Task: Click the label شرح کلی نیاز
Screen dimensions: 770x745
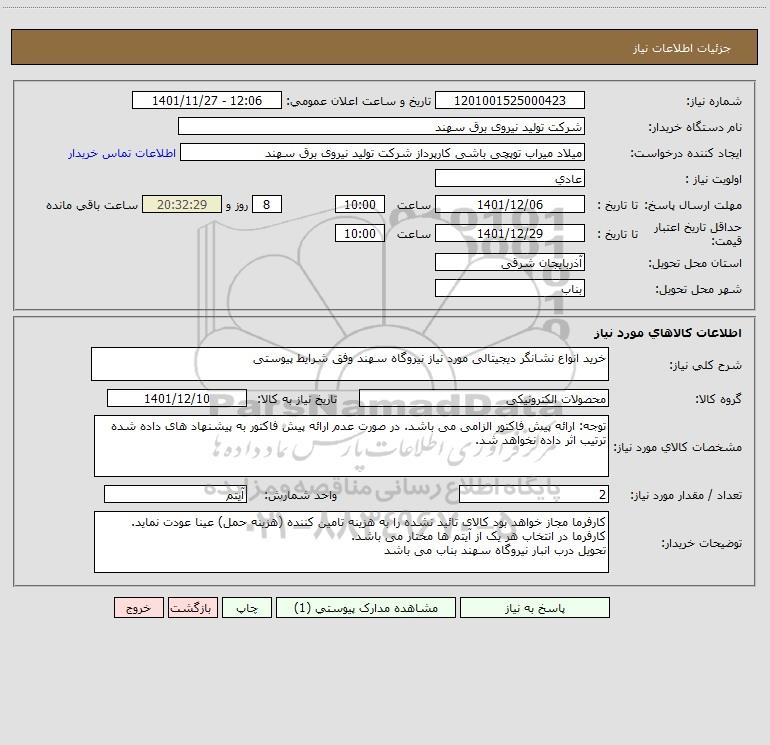Action: 706,365
